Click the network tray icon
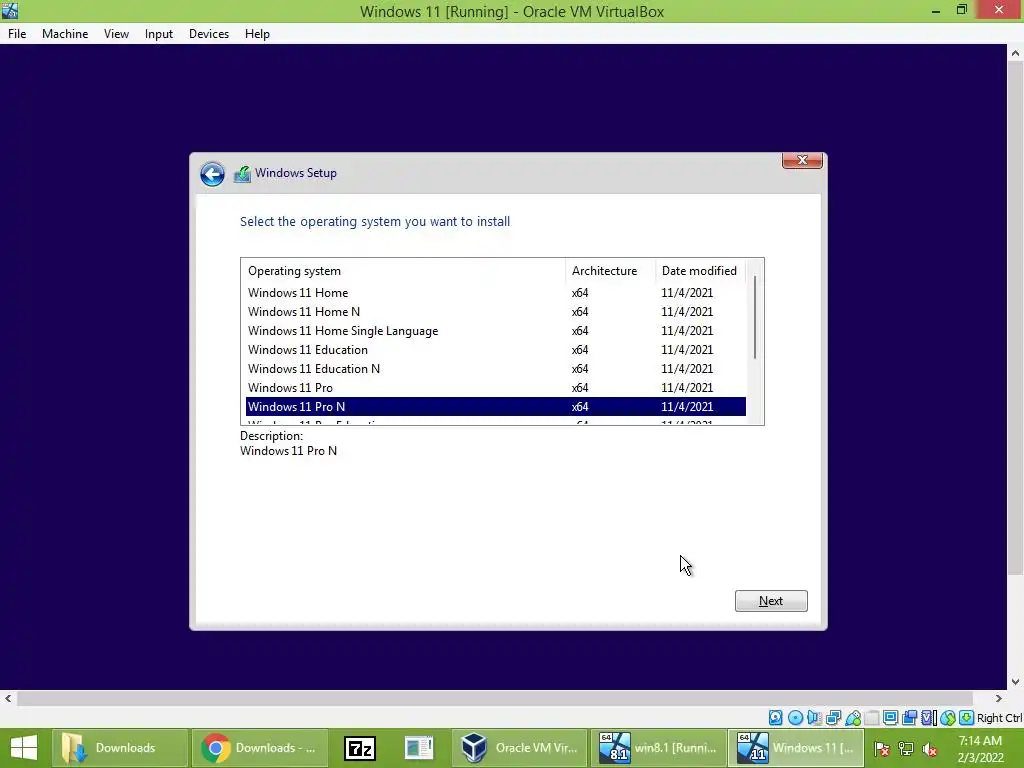The width and height of the screenshot is (1024, 768). tap(906, 748)
